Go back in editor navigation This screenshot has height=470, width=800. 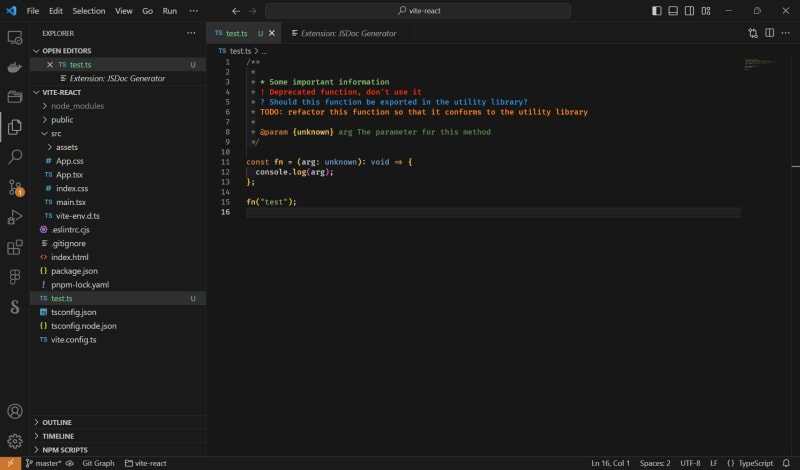coord(236,11)
